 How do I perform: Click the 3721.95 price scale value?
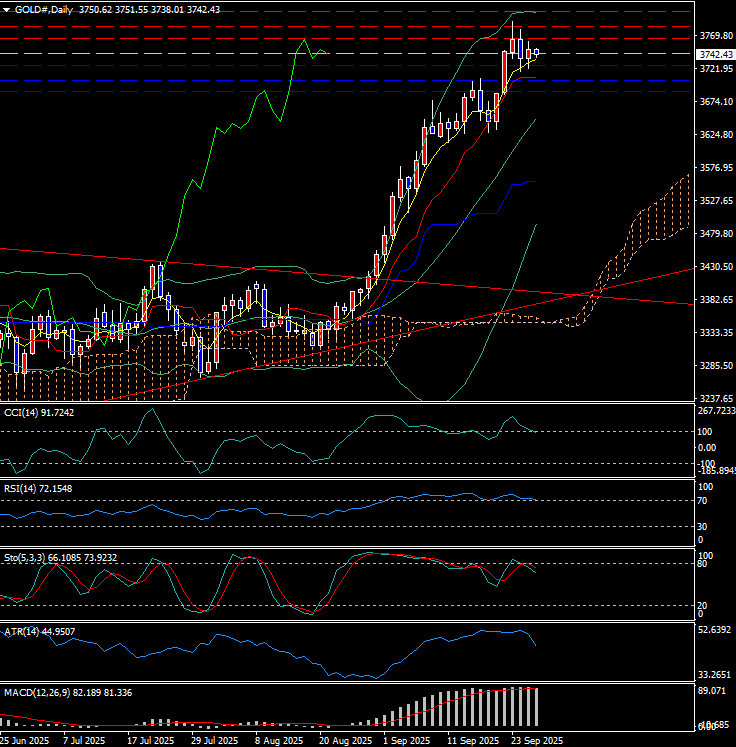coord(716,69)
